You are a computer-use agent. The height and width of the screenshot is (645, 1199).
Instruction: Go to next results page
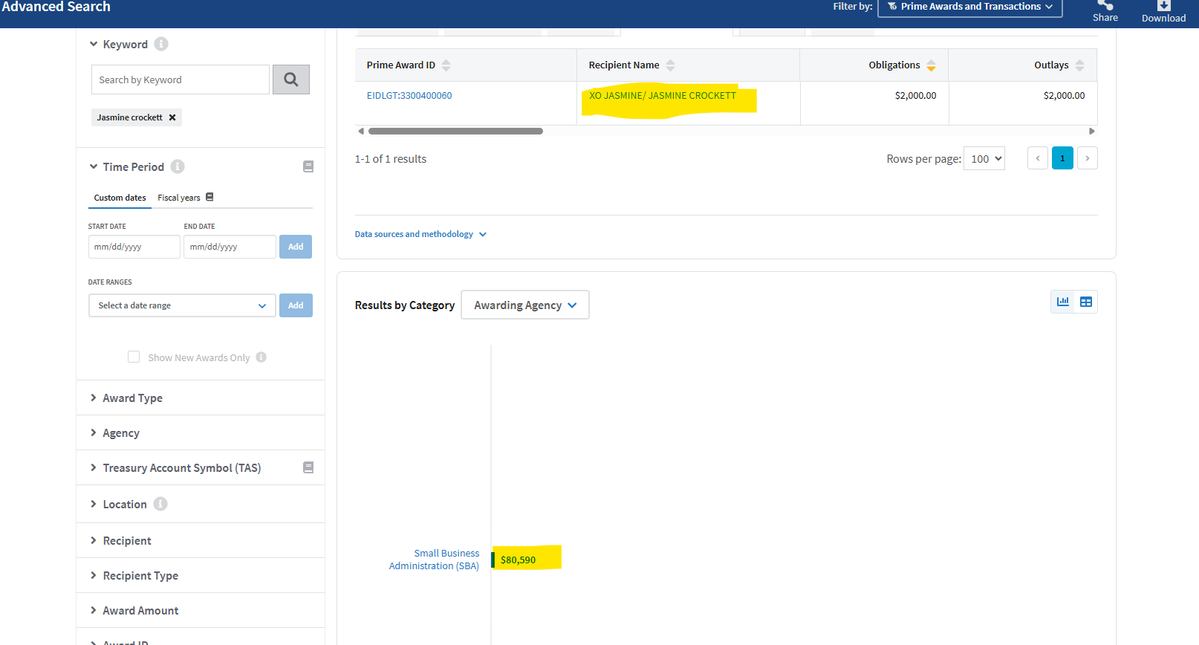(1087, 158)
